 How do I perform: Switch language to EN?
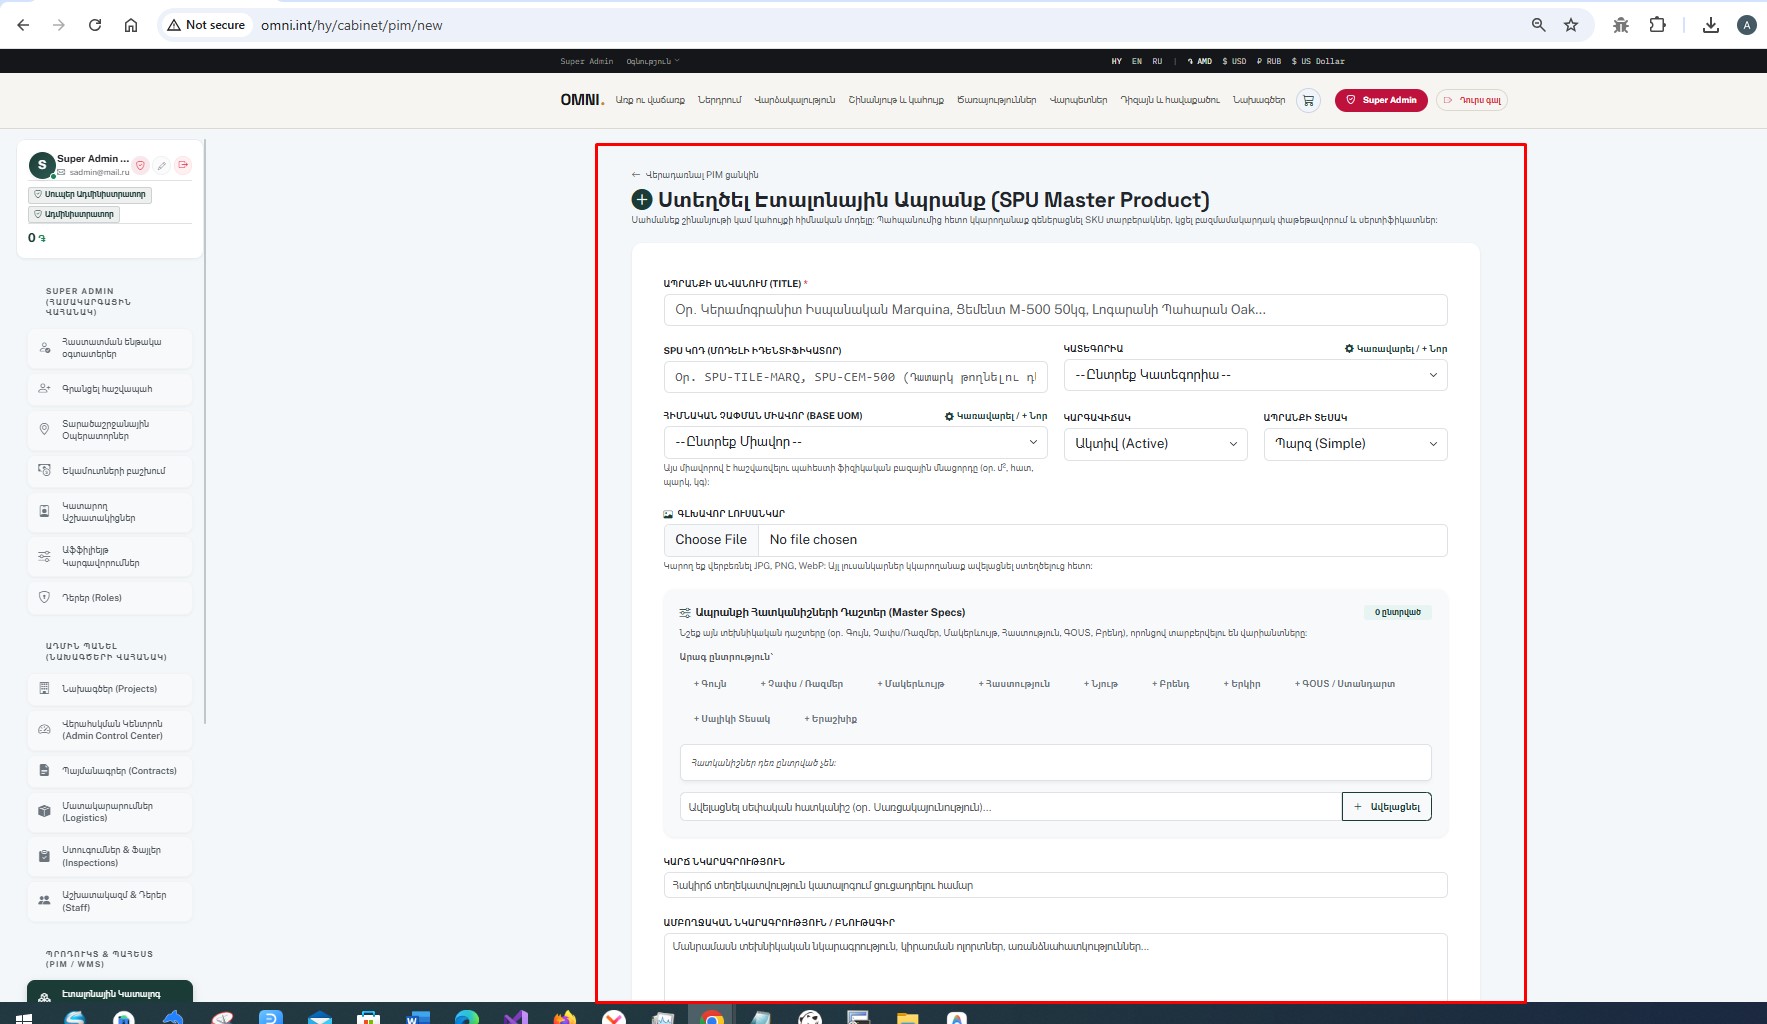tap(1137, 61)
